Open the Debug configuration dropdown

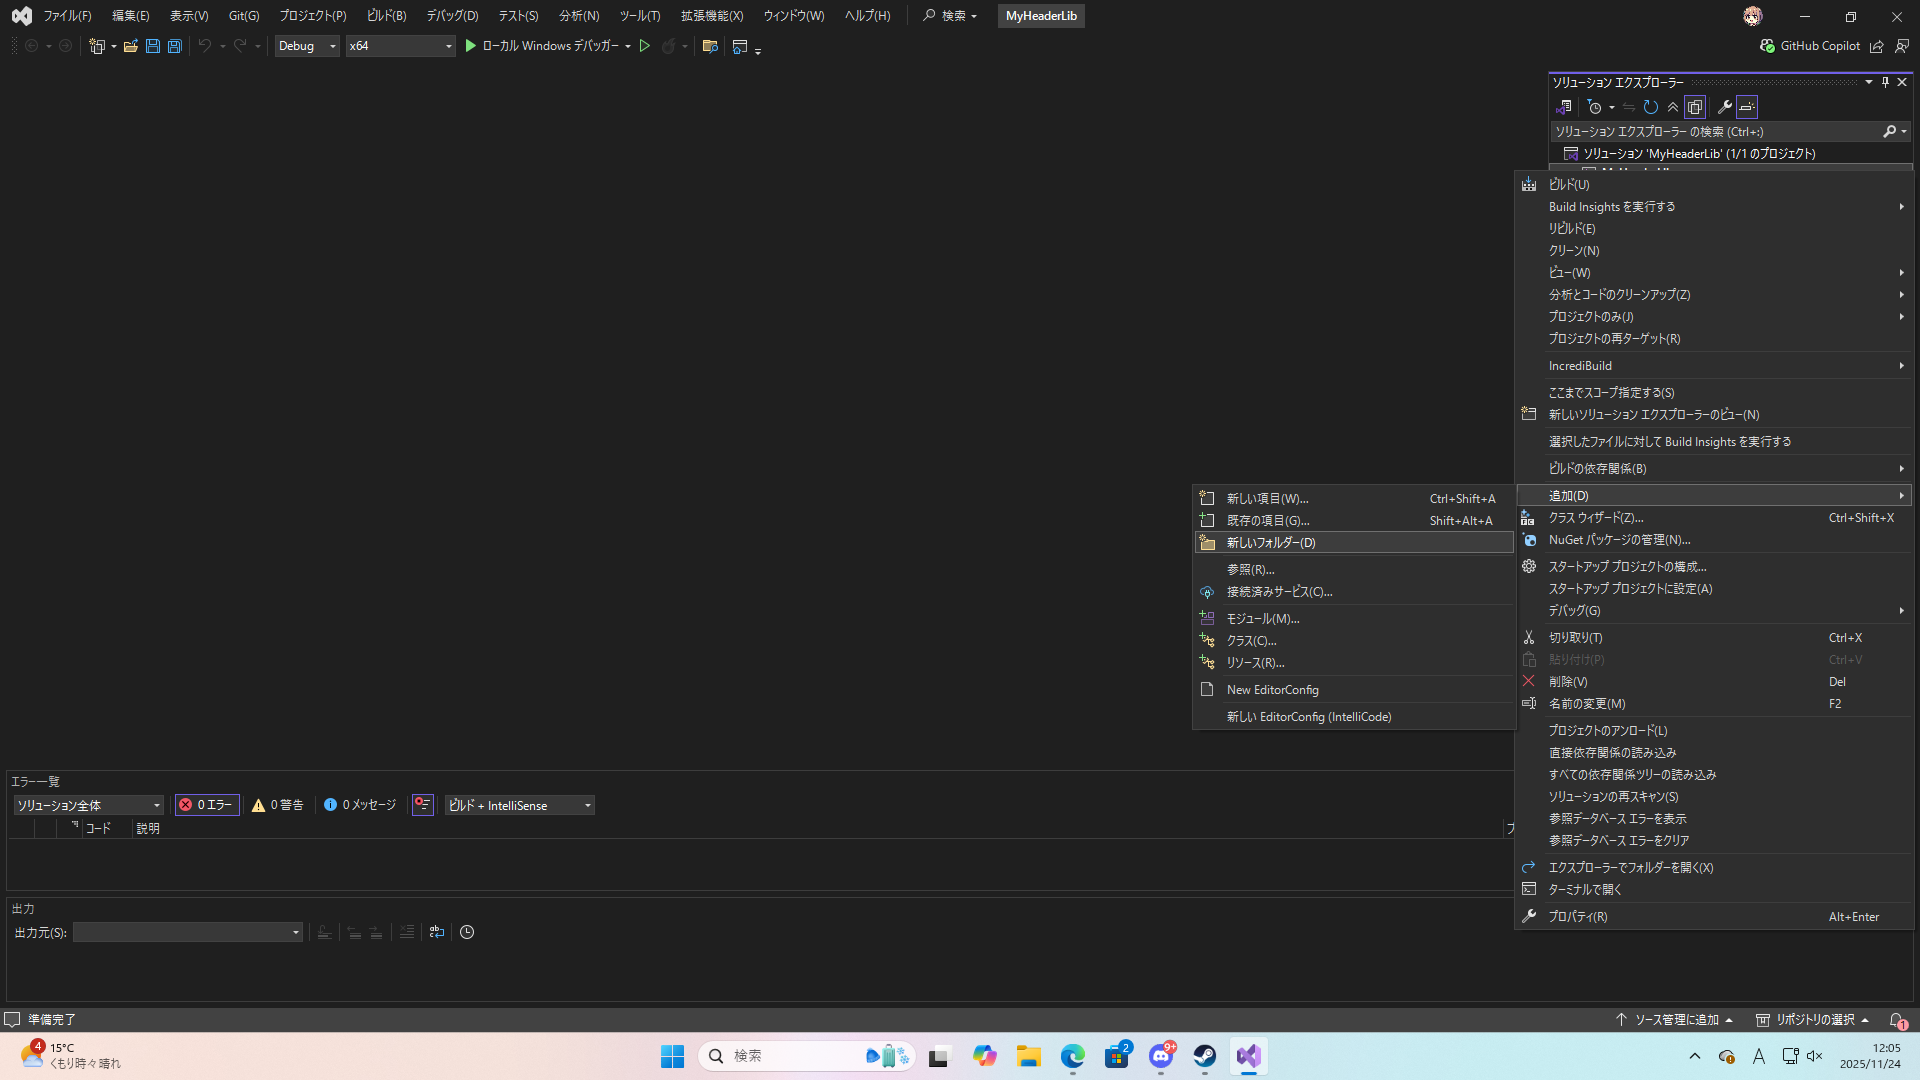(x=307, y=46)
